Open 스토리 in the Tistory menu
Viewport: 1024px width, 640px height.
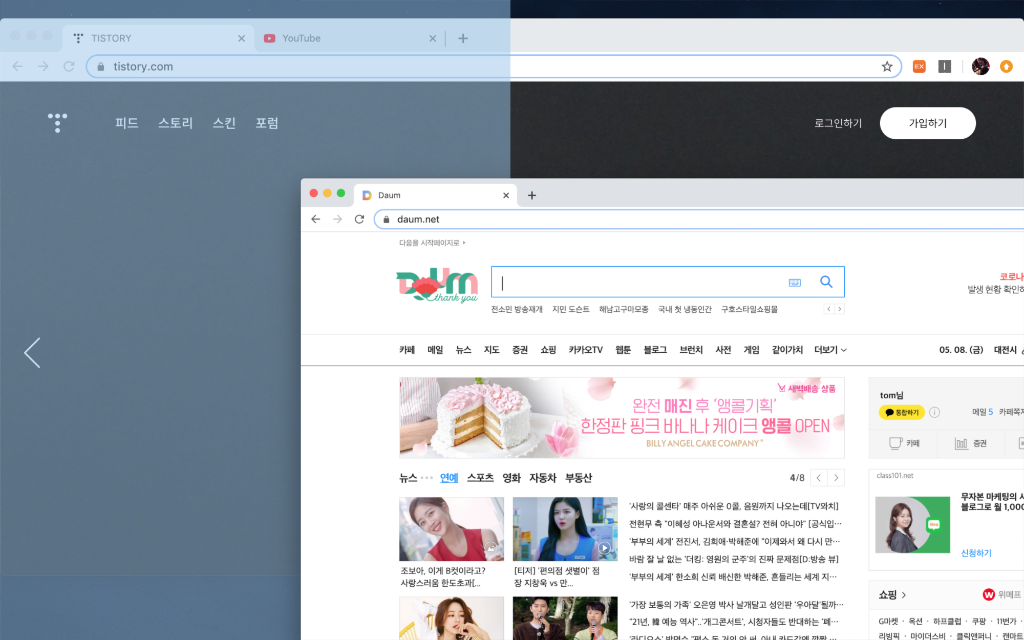176,123
